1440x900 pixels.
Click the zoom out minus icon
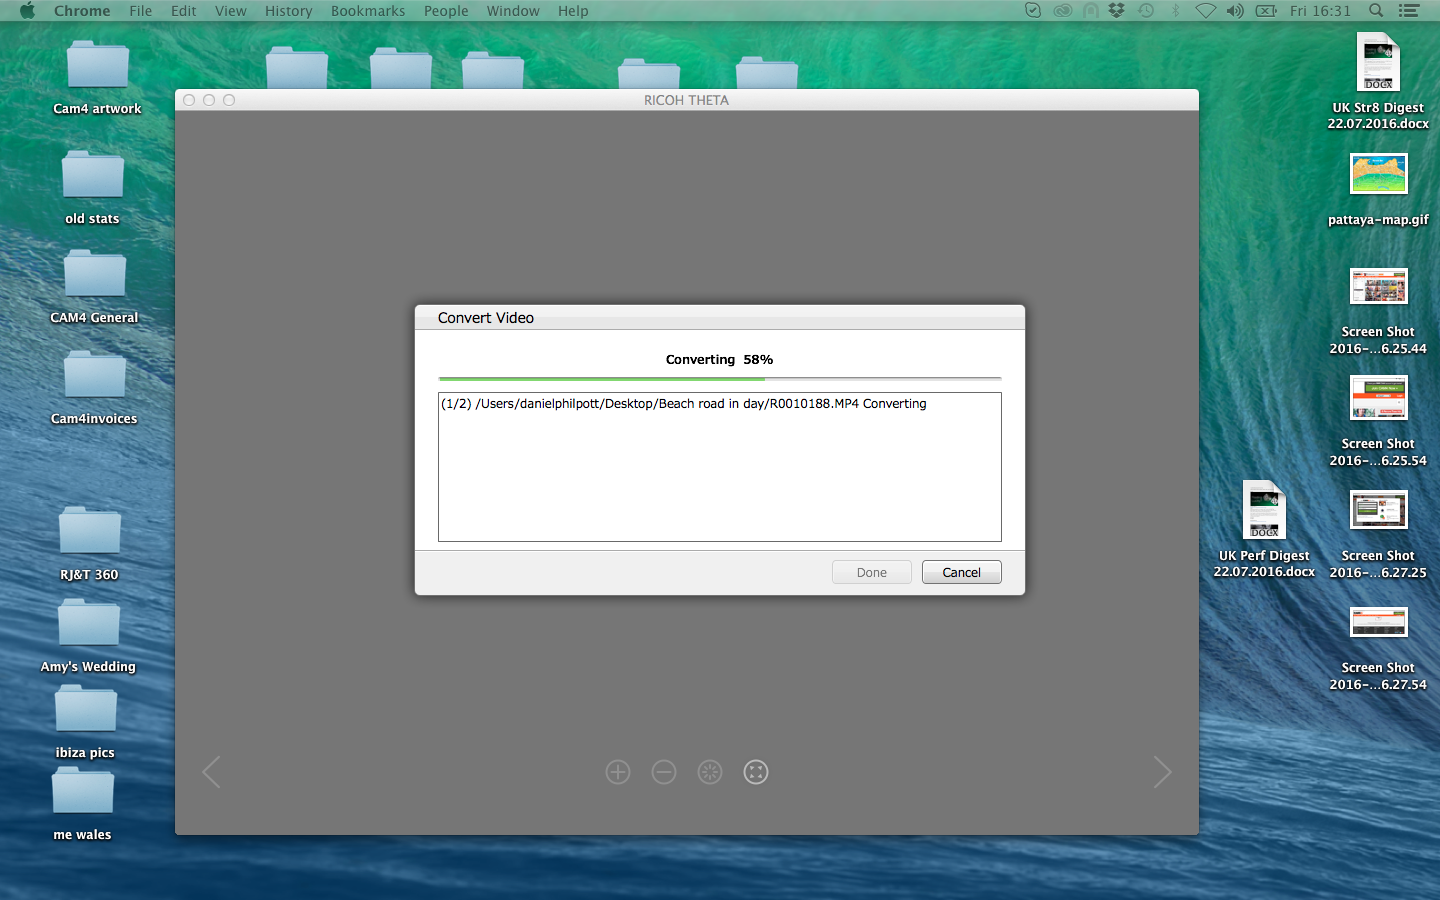pos(664,772)
